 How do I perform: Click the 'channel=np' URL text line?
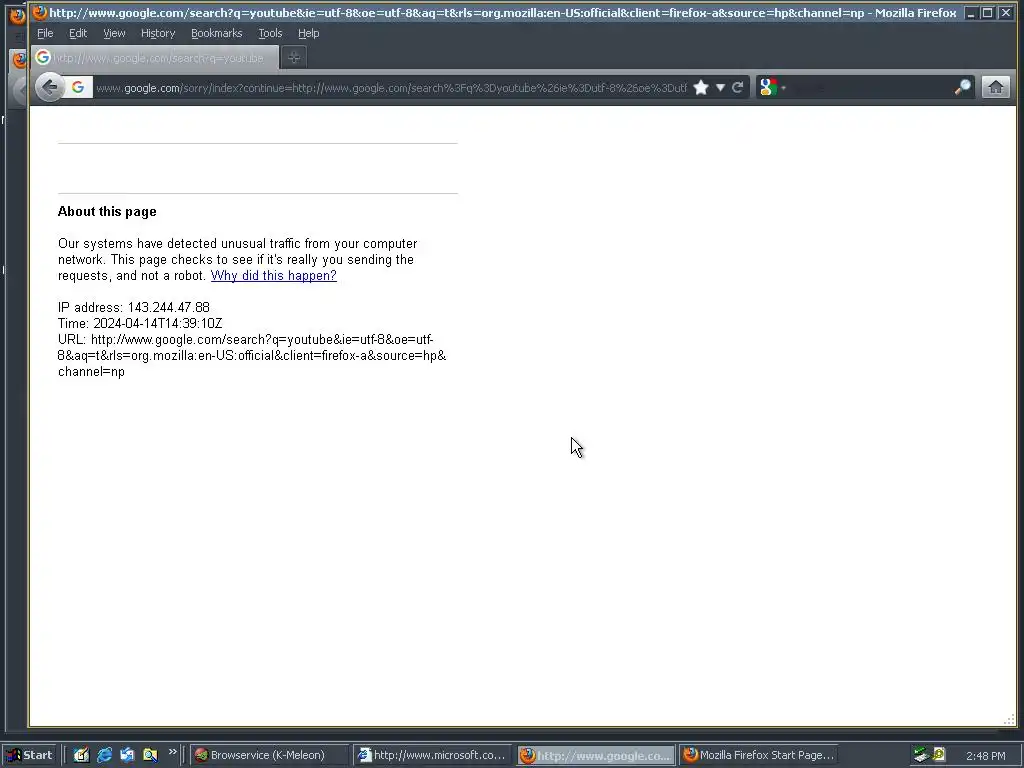pos(91,372)
